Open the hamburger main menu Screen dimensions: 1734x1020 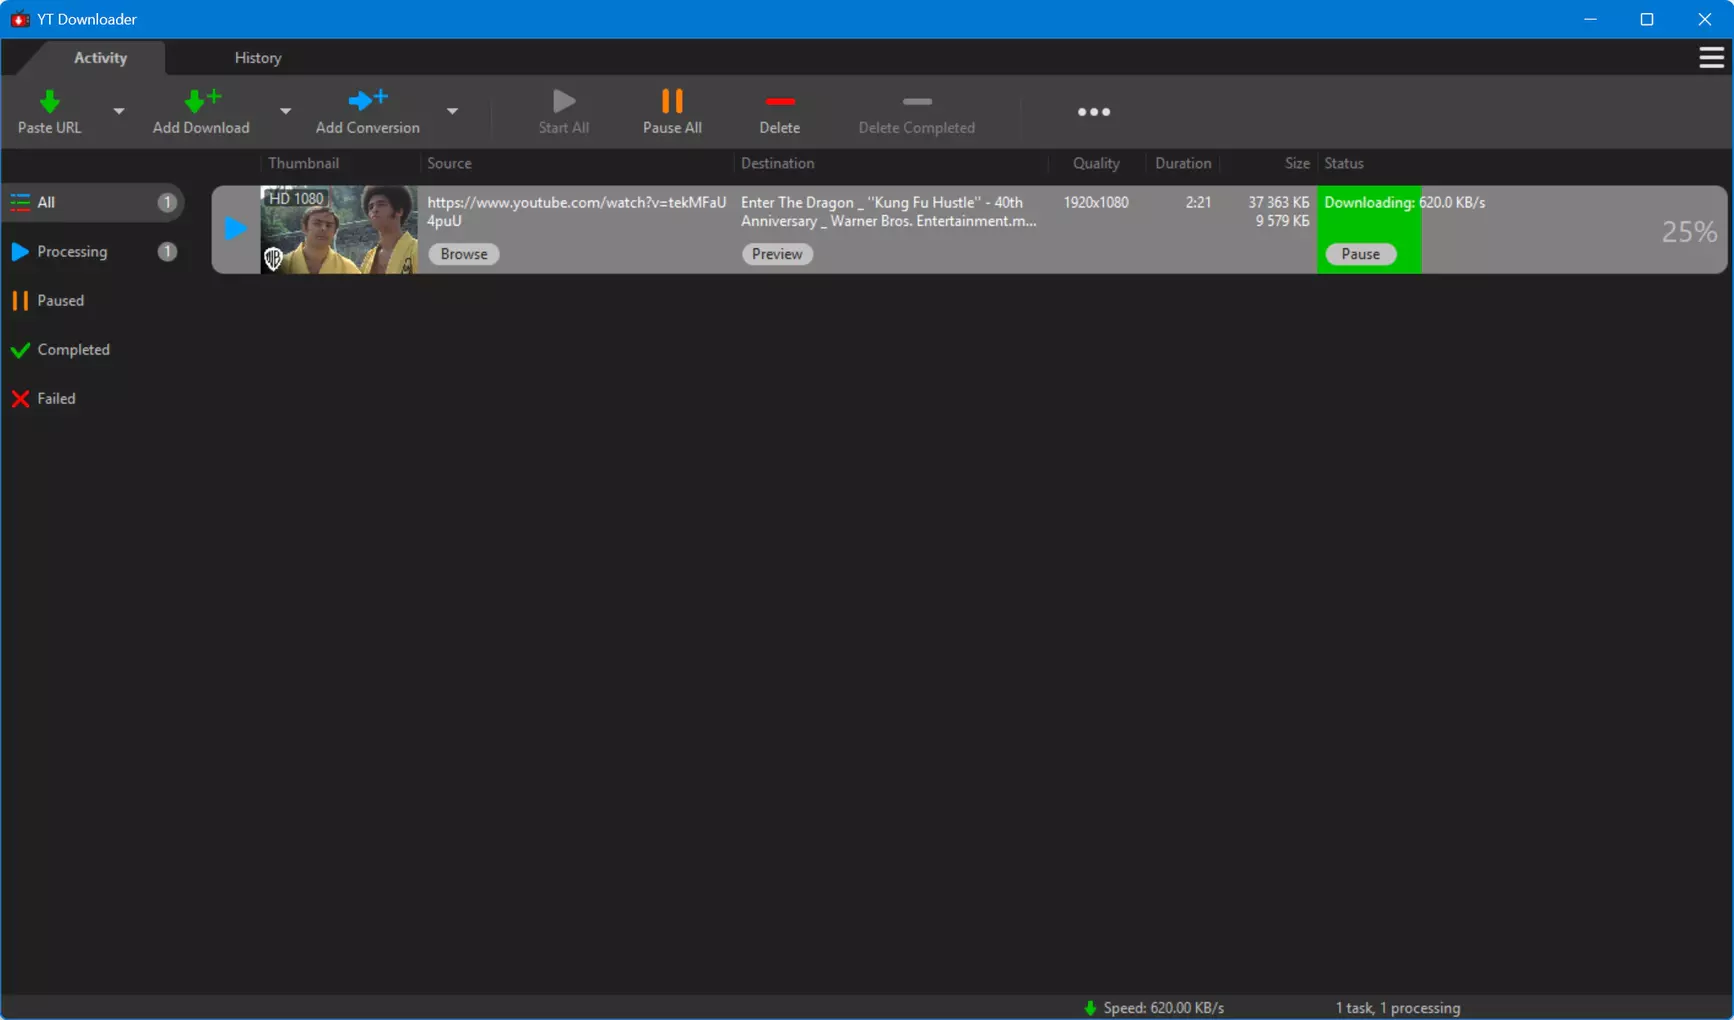coord(1711,58)
